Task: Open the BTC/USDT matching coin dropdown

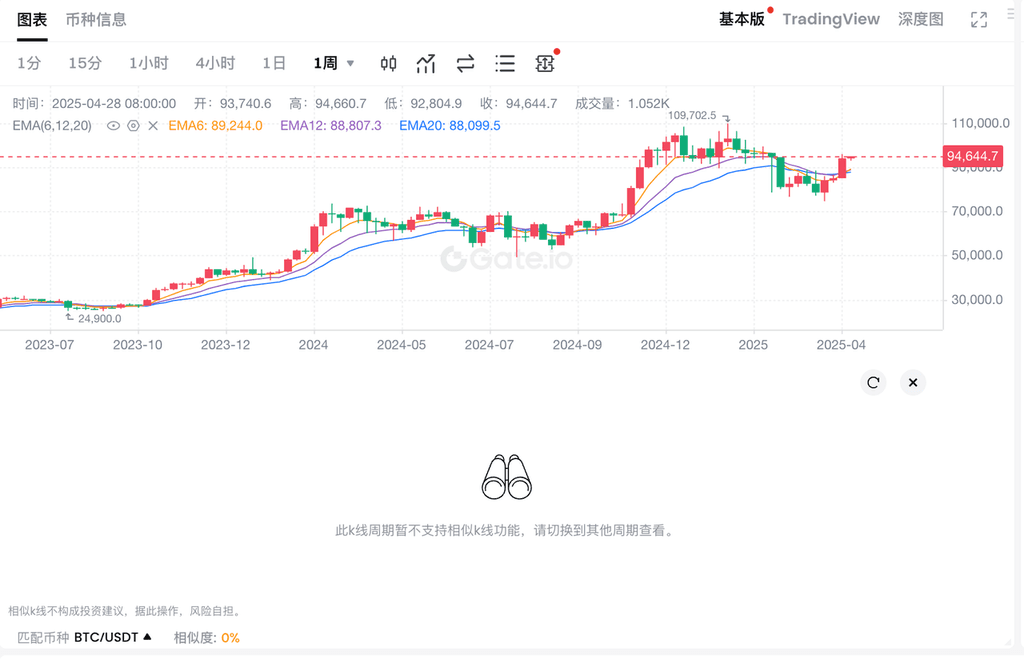Action: (x=112, y=637)
